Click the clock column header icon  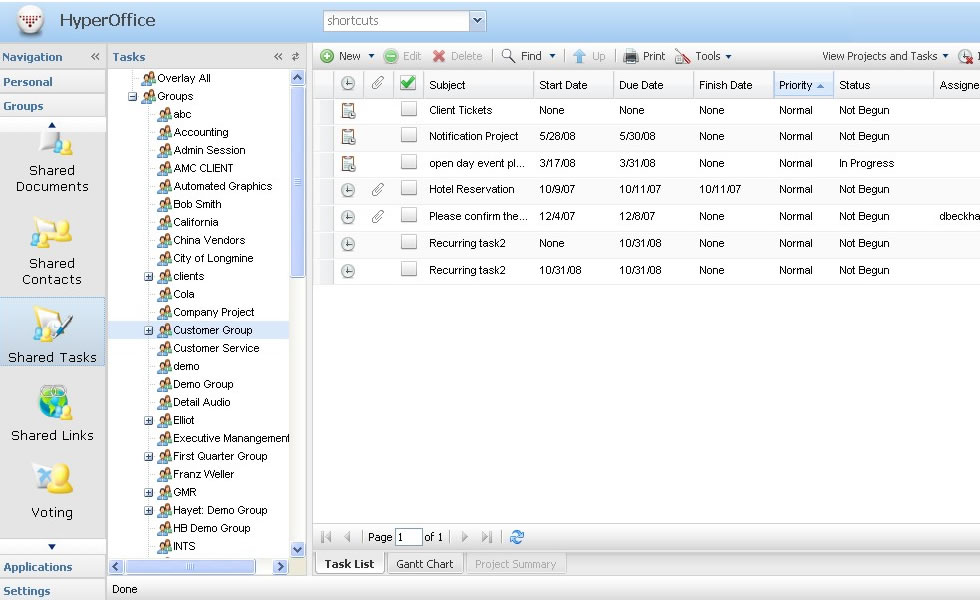(x=348, y=83)
